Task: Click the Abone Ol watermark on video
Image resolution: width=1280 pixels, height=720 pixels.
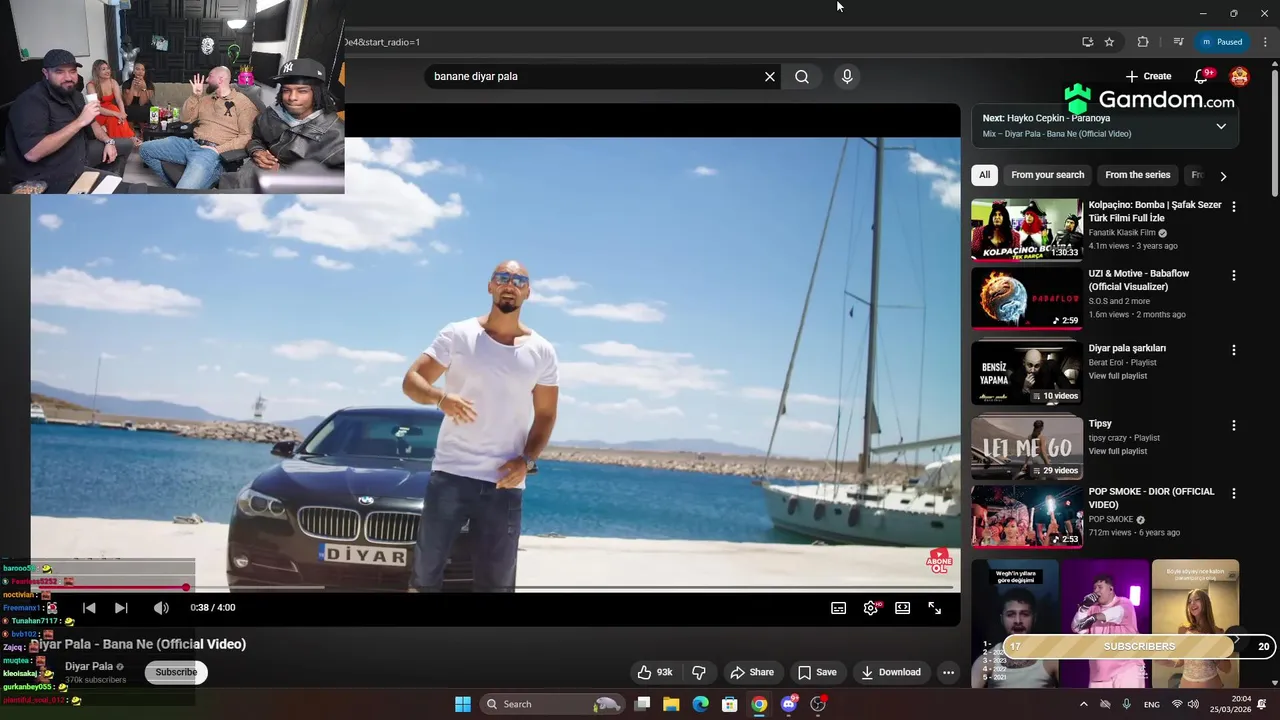Action: click(939, 560)
